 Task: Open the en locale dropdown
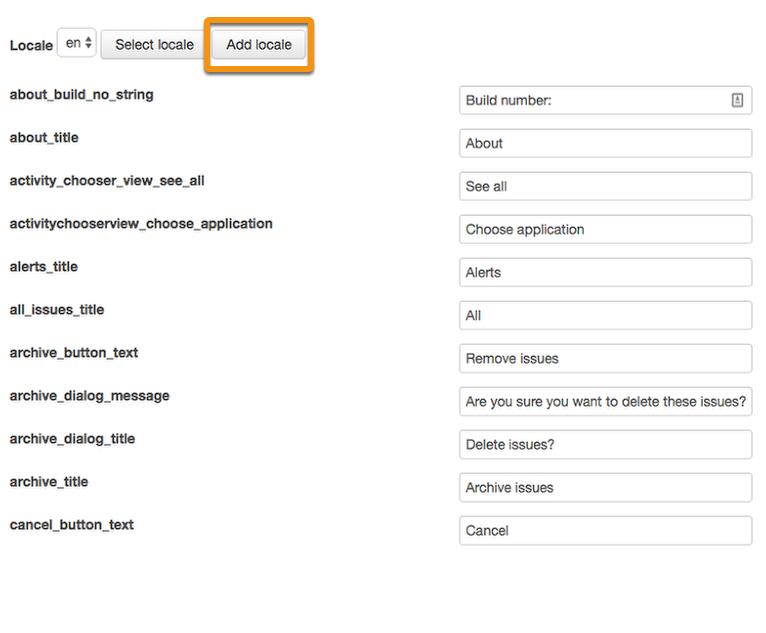(77, 43)
